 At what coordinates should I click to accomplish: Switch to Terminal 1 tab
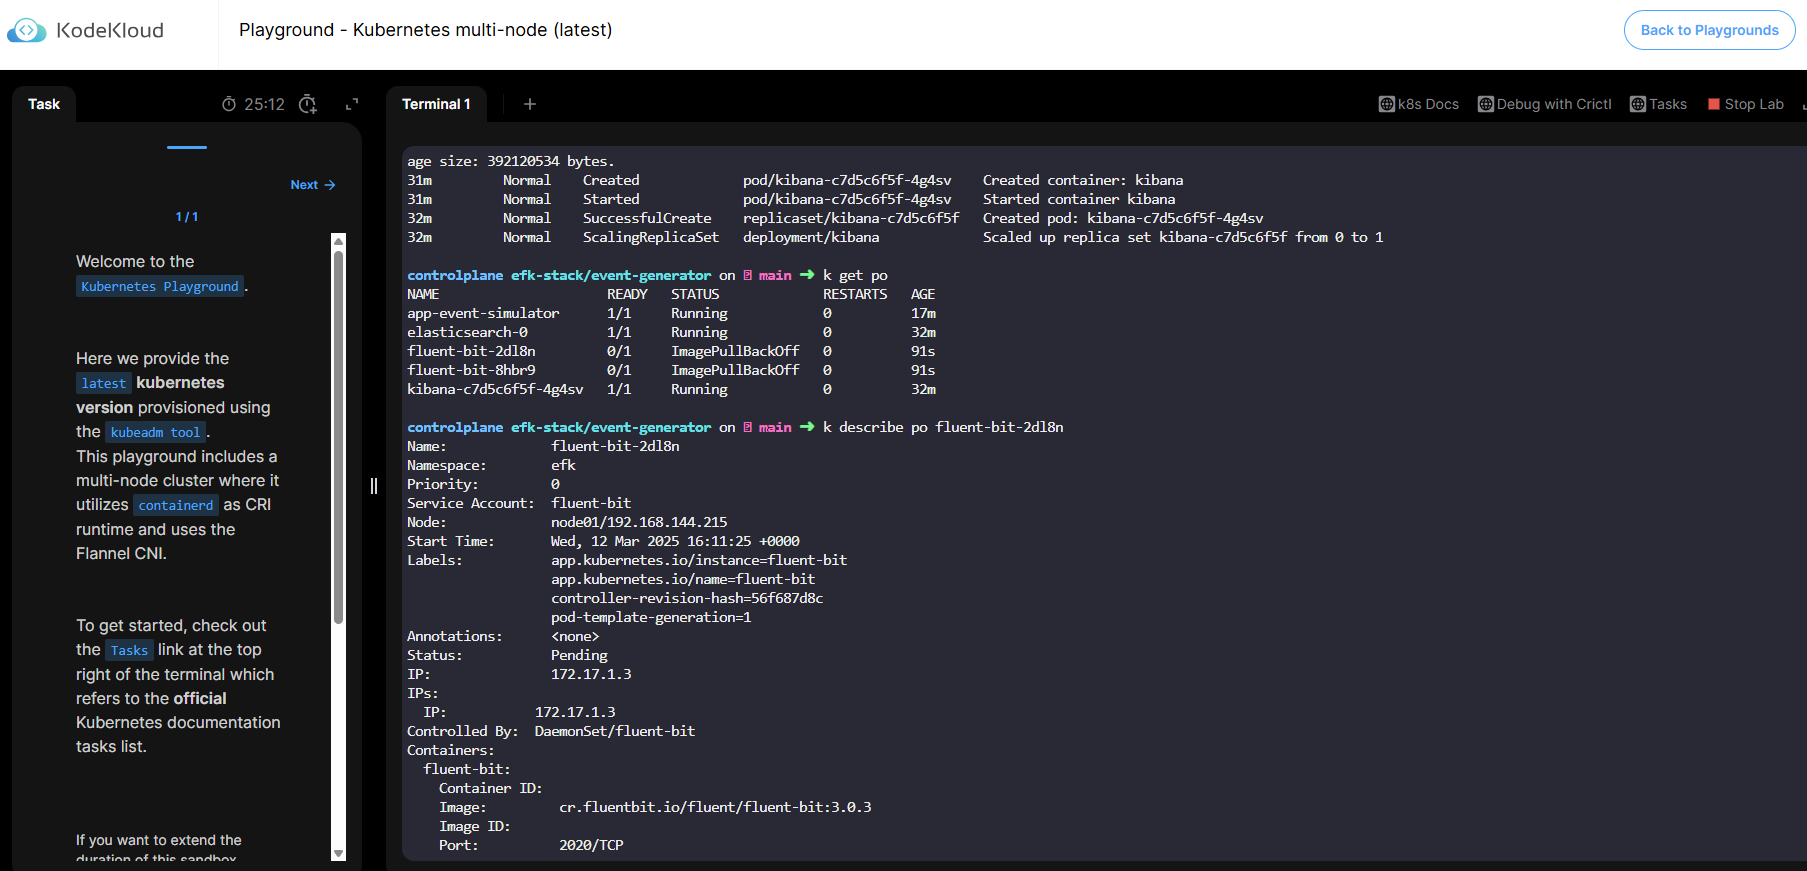[x=436, y=104]
